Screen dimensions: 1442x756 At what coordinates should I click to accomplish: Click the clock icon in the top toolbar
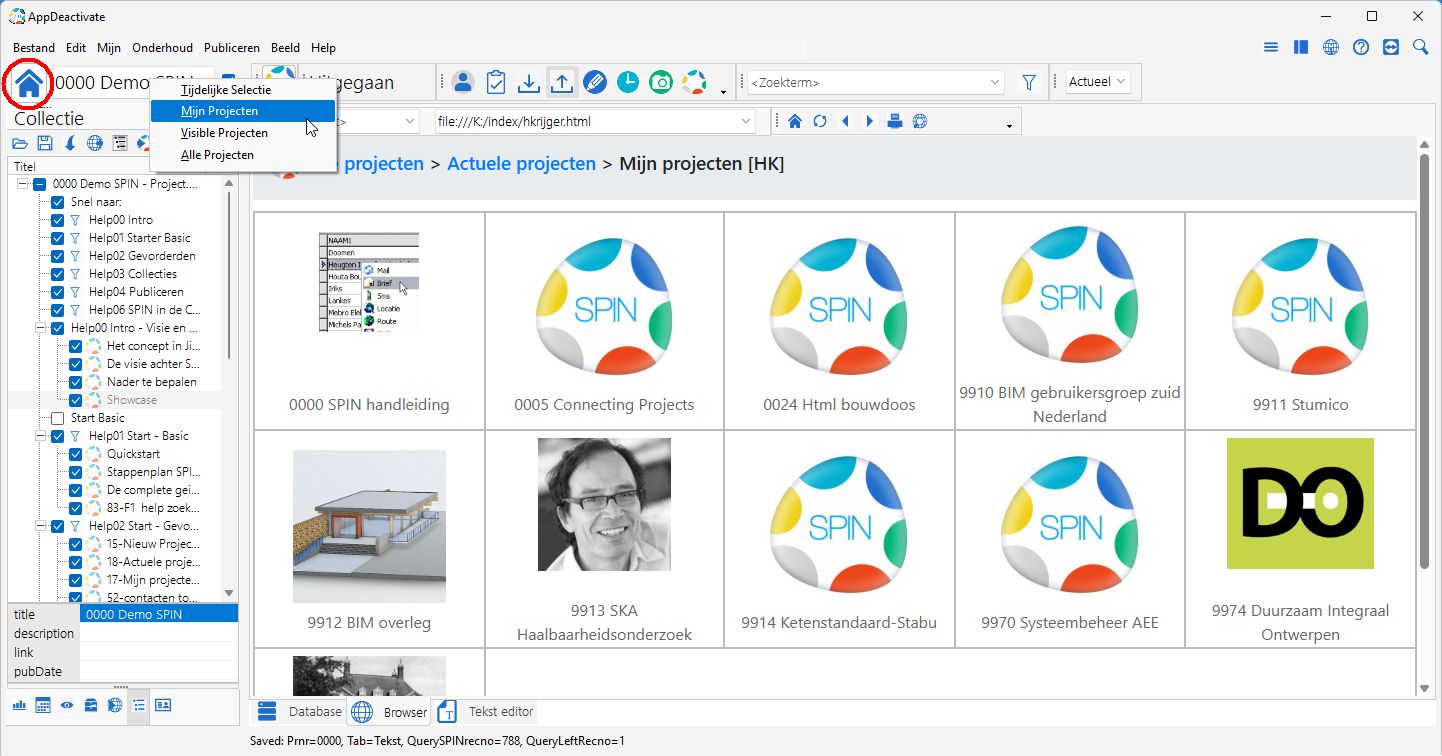coord(627,83)
